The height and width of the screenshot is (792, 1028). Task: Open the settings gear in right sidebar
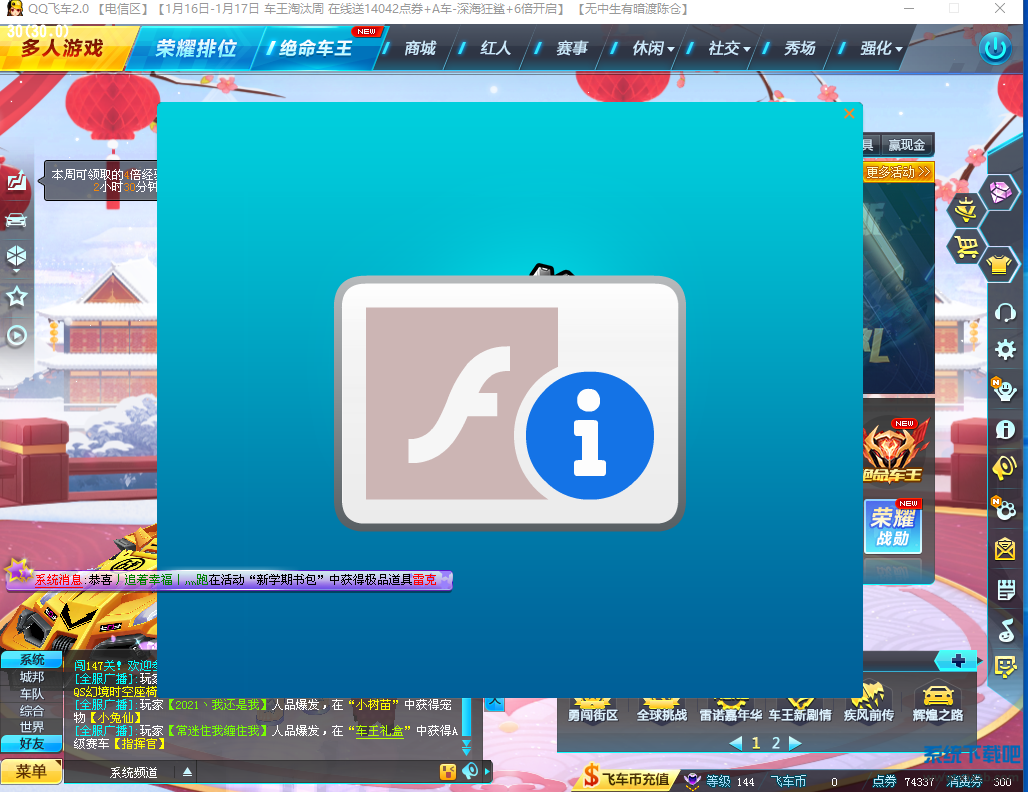click(x=1005, y=350)
